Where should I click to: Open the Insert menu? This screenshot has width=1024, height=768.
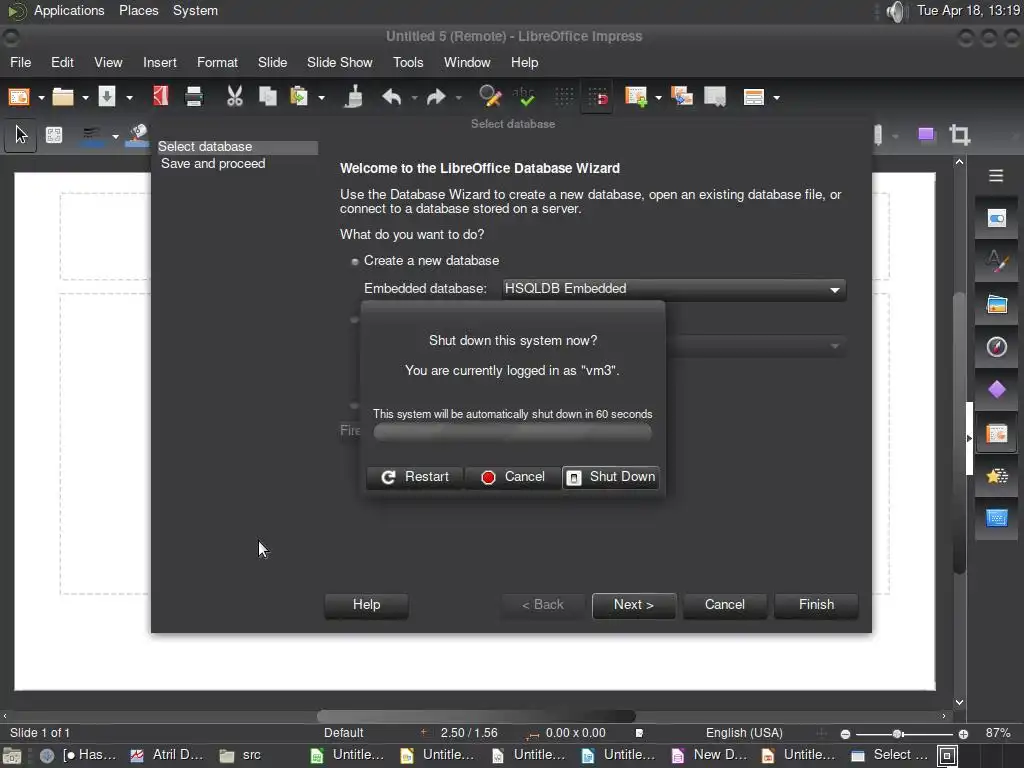click(159, 63)
